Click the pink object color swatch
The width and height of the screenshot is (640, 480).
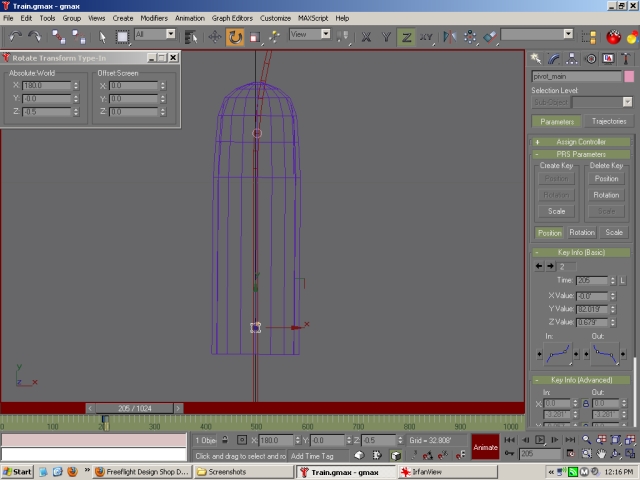click(x=629, y=76)
